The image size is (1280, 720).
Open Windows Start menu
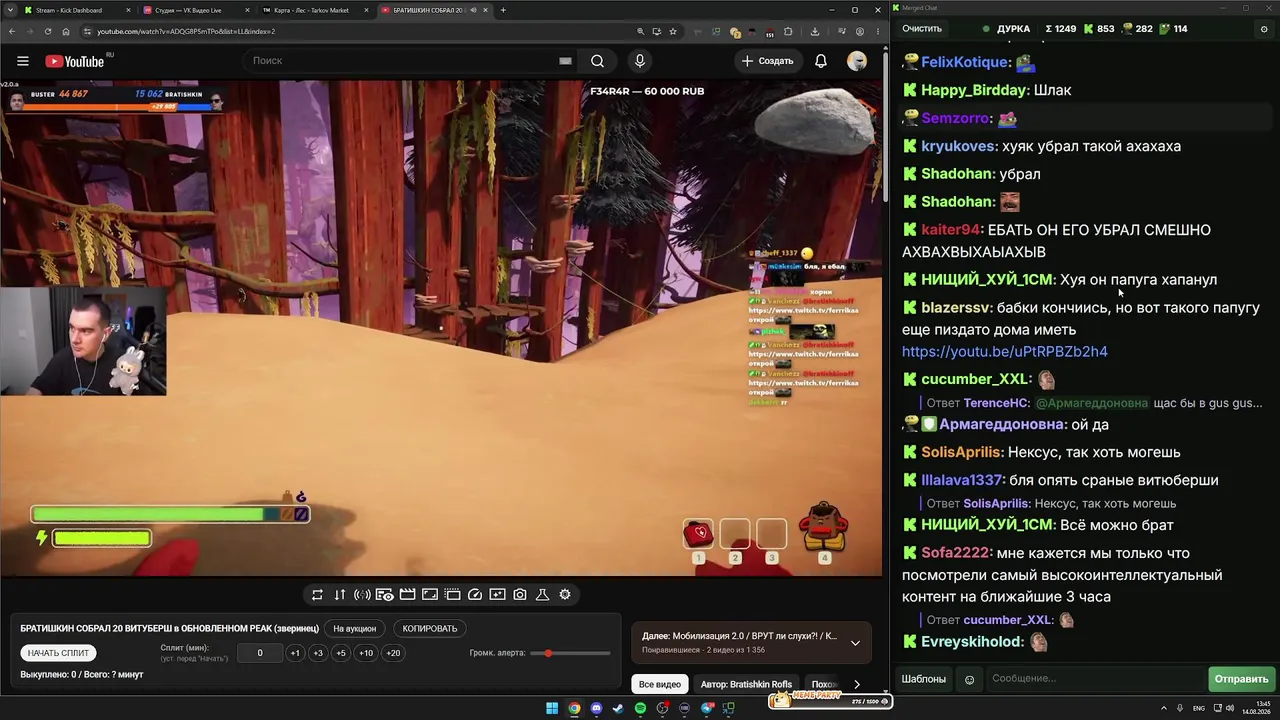click(x=551, y=708)
